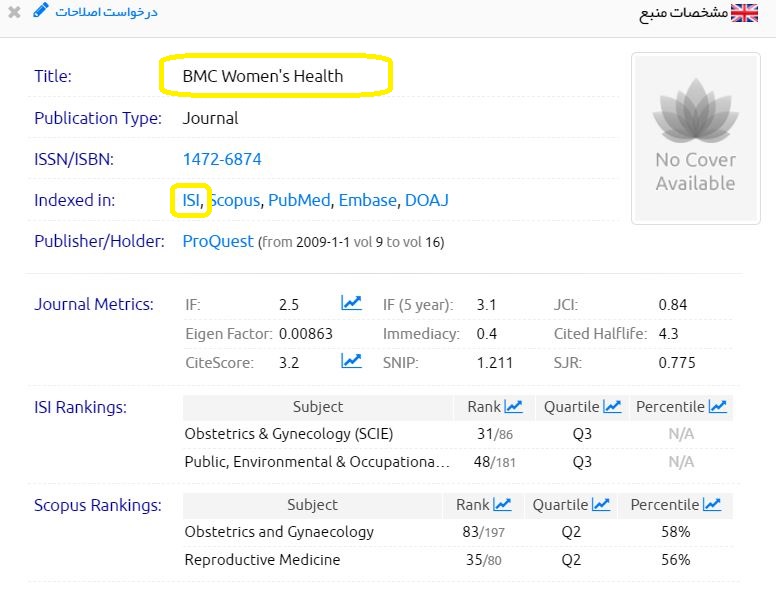Image resolution: width=776 pixels, height=597 pixels.
Task: Click the IF trend chart icon
Action: 351,303
